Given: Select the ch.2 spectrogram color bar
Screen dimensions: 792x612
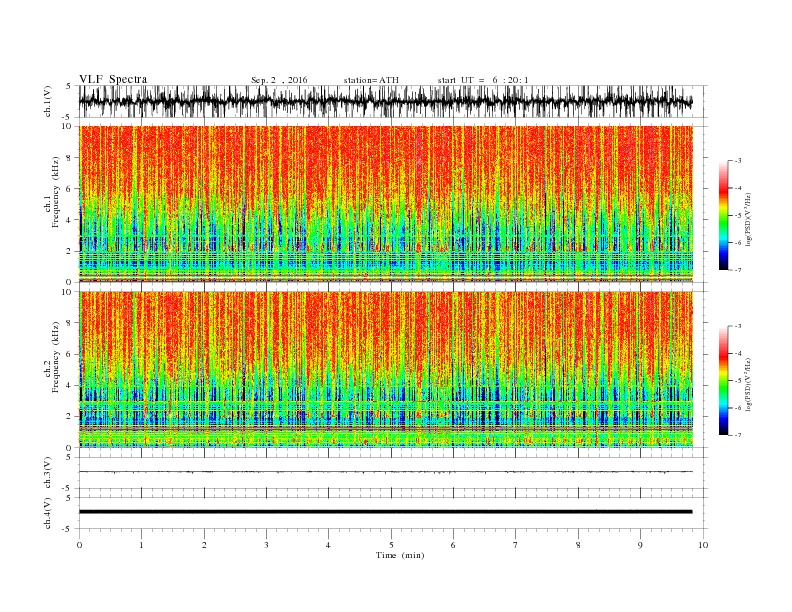Looking at the screenshot, I should (723, 380).
